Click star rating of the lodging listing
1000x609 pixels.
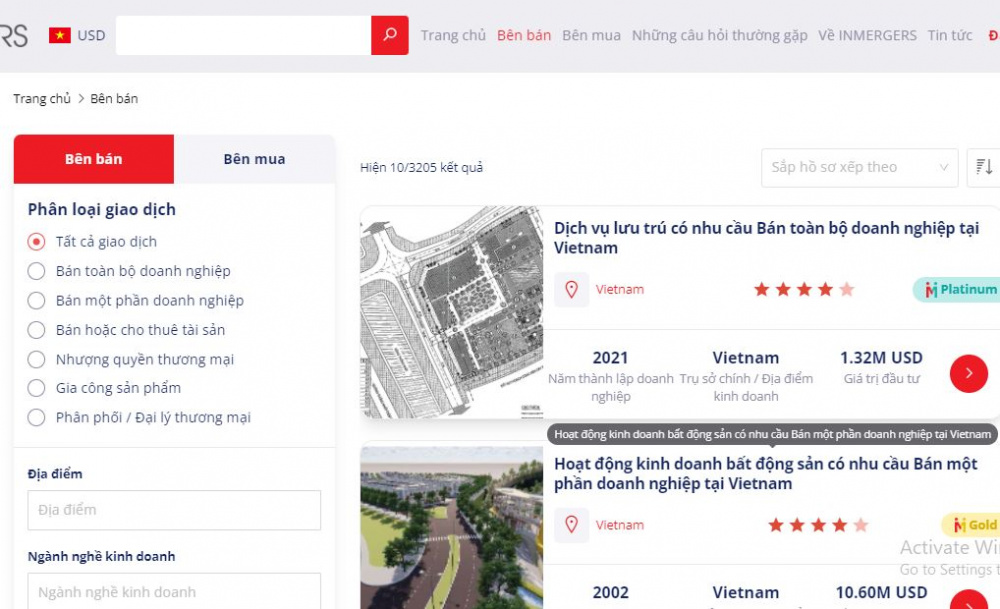[804, 290]
